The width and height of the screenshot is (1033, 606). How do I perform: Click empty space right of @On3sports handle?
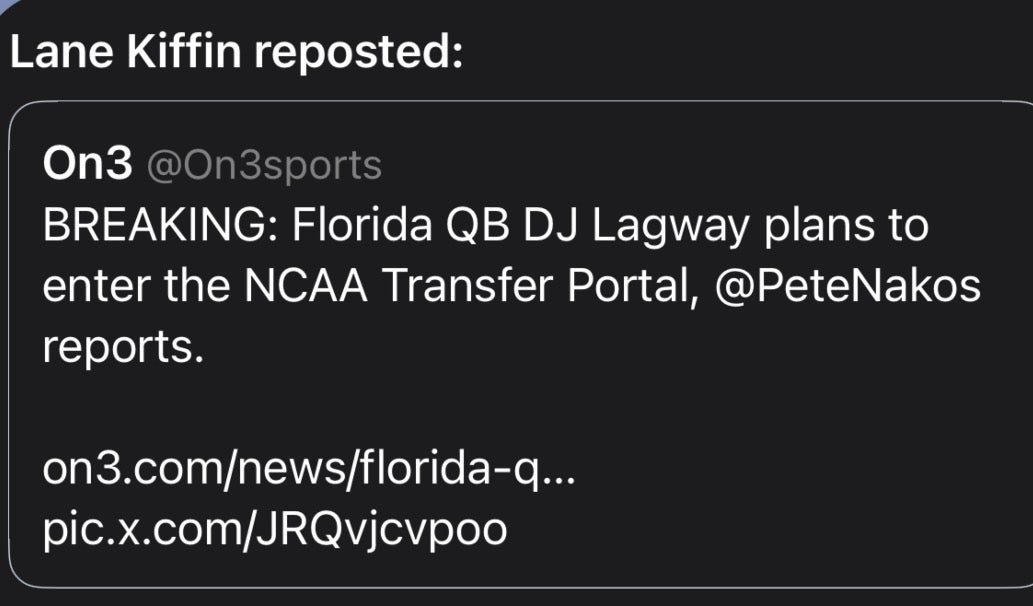[x=700, y=165]
